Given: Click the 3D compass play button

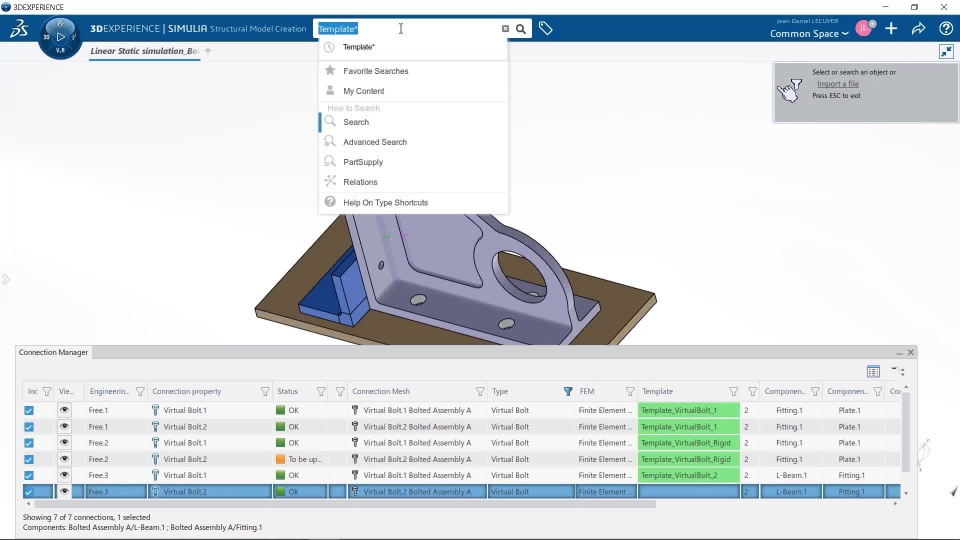Looking at the screenshot, I should (60, 37).
